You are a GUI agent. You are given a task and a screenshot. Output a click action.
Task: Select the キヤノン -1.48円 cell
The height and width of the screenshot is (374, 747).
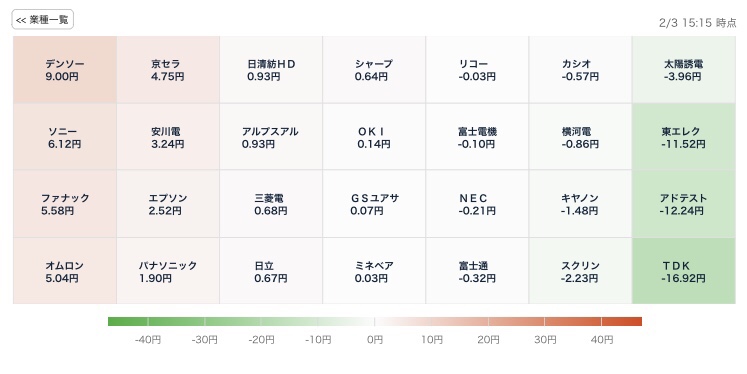[580, 204]
